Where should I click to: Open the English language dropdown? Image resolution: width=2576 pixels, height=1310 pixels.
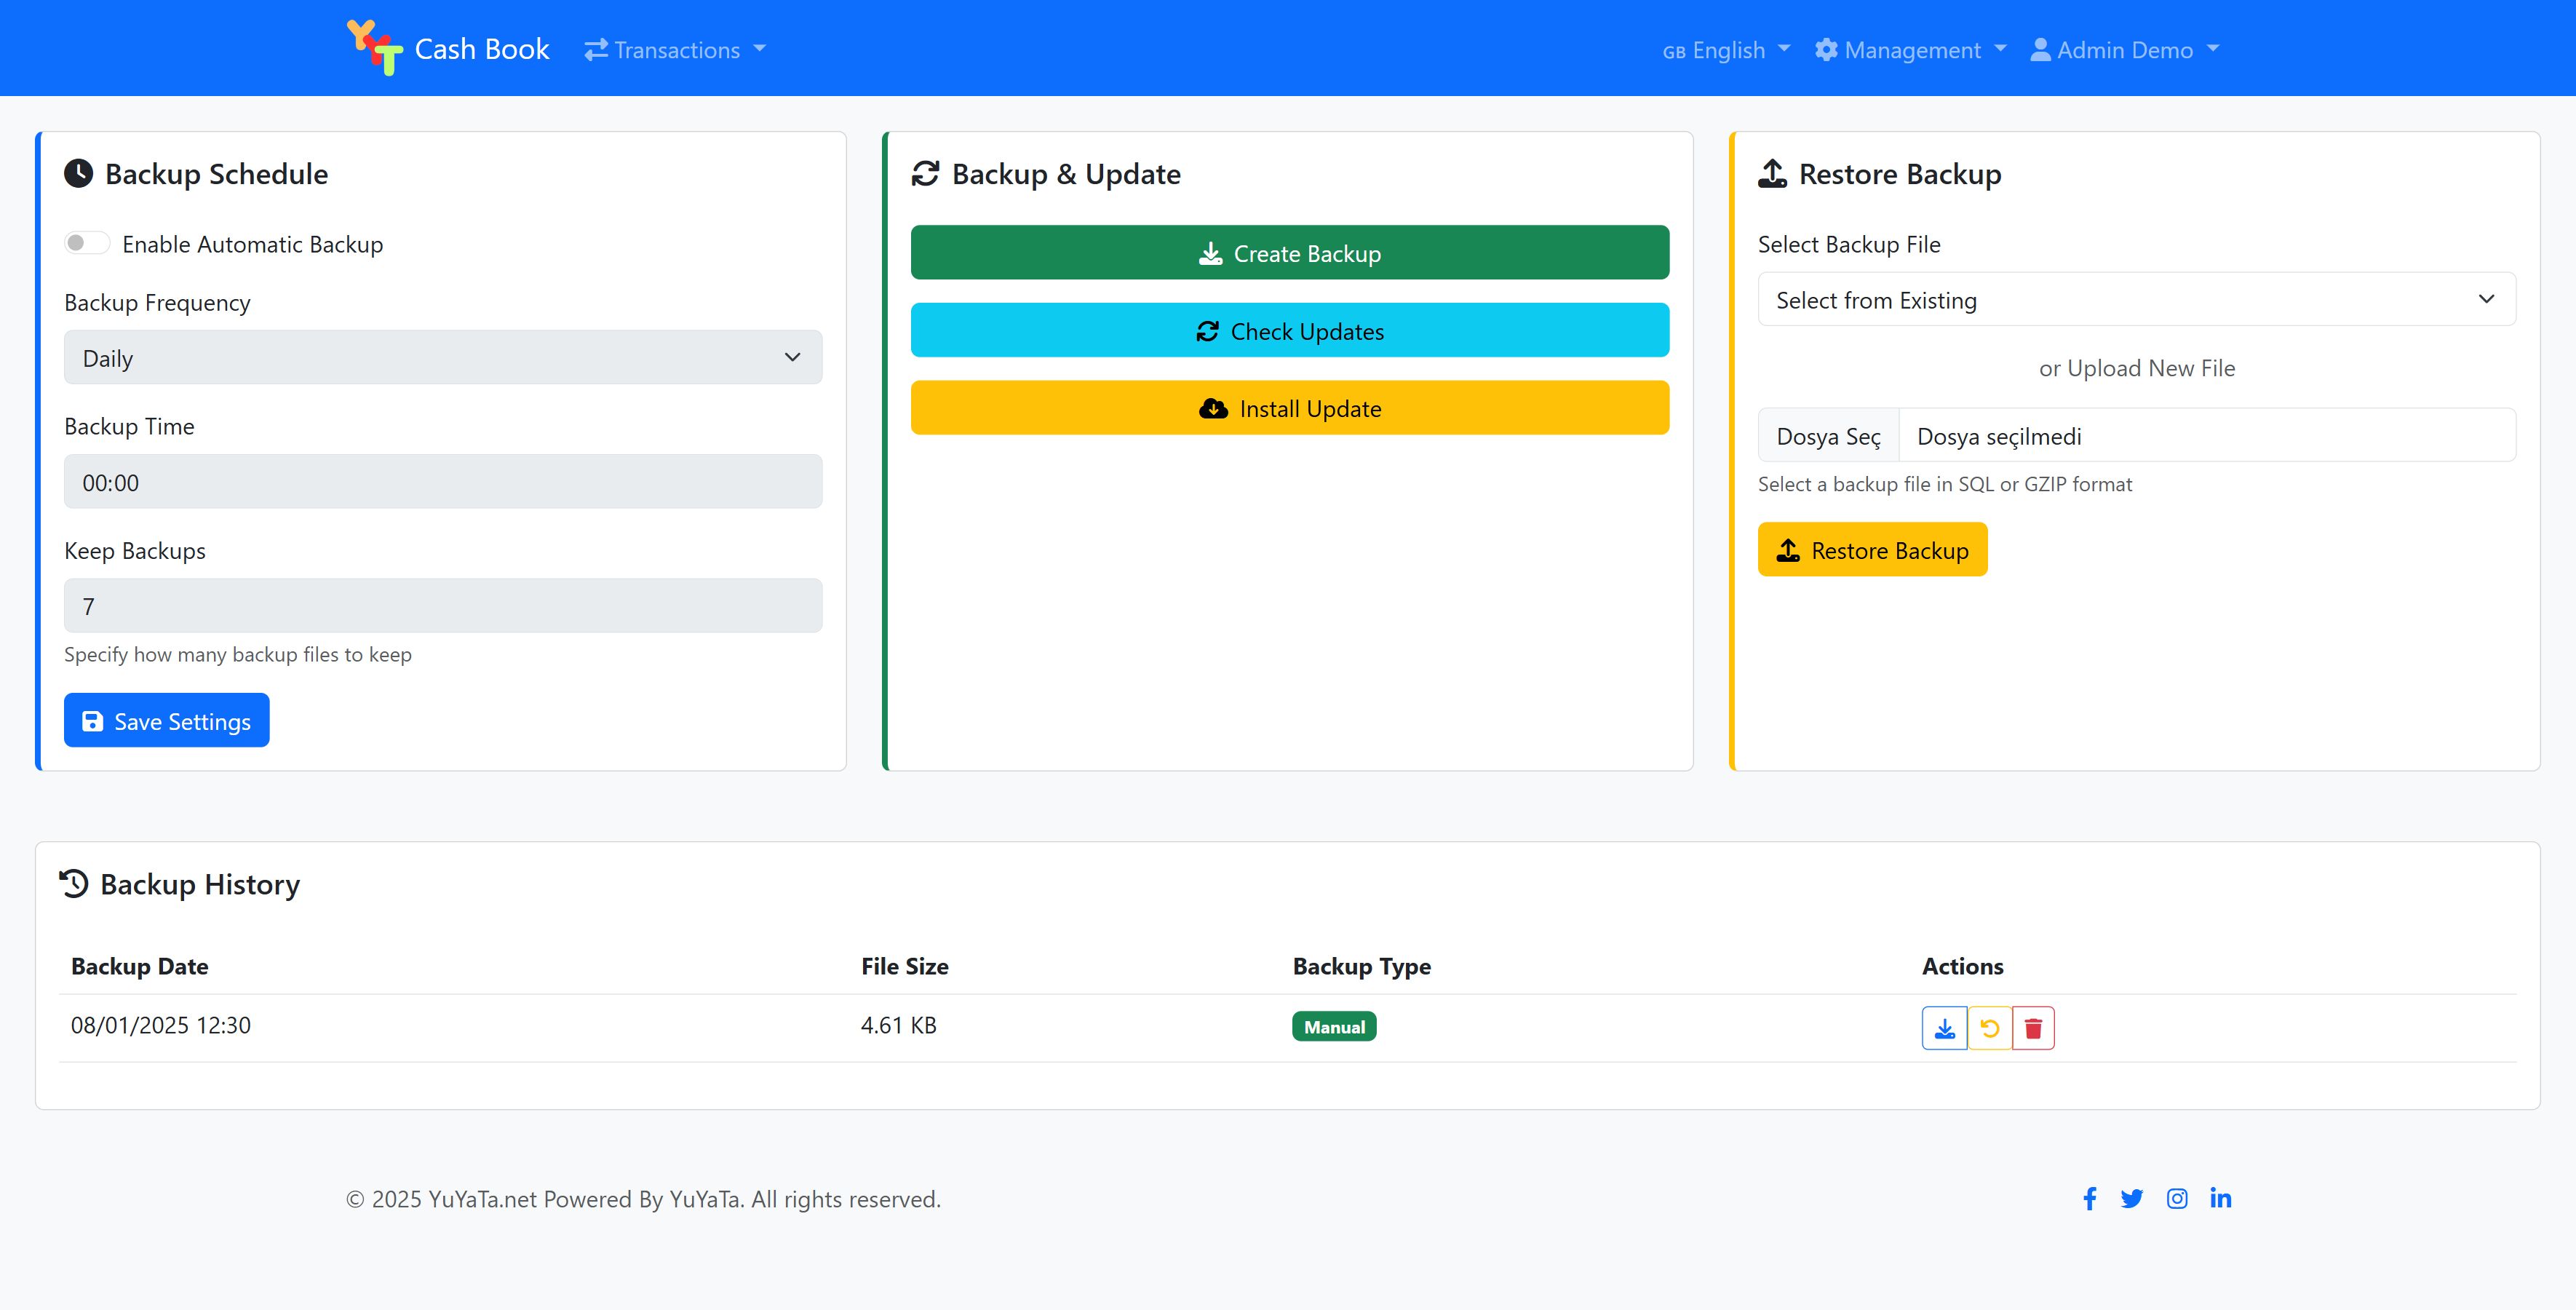(x=1726, y=50)
